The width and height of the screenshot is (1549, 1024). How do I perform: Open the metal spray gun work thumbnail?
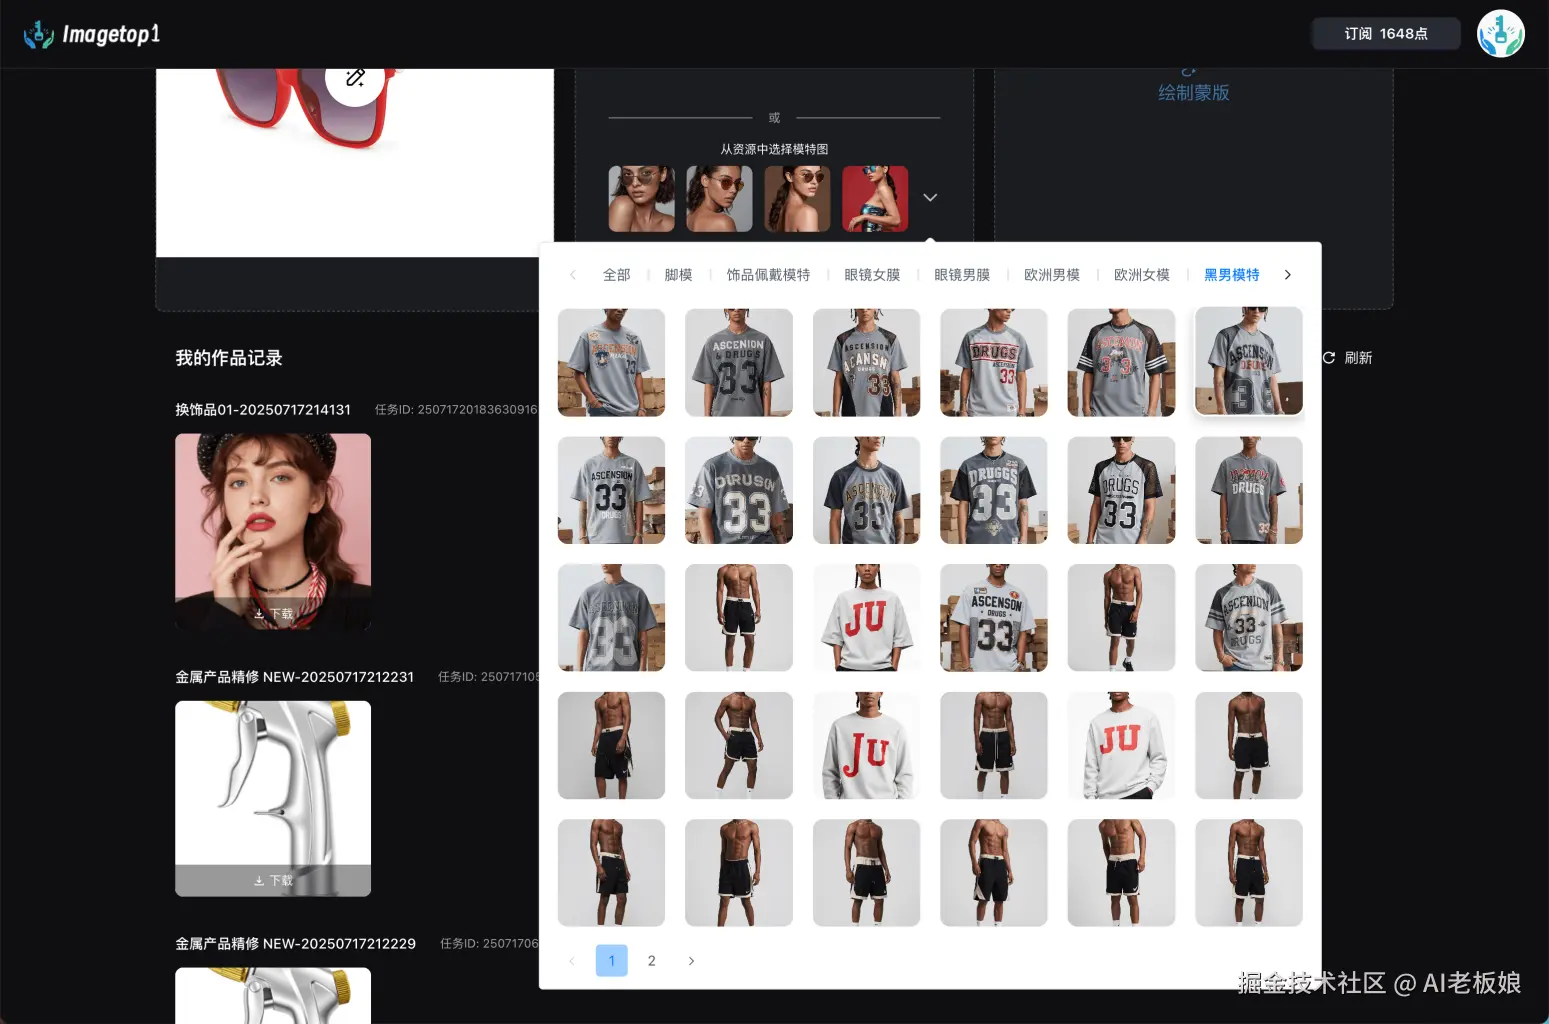coord(273,798)
